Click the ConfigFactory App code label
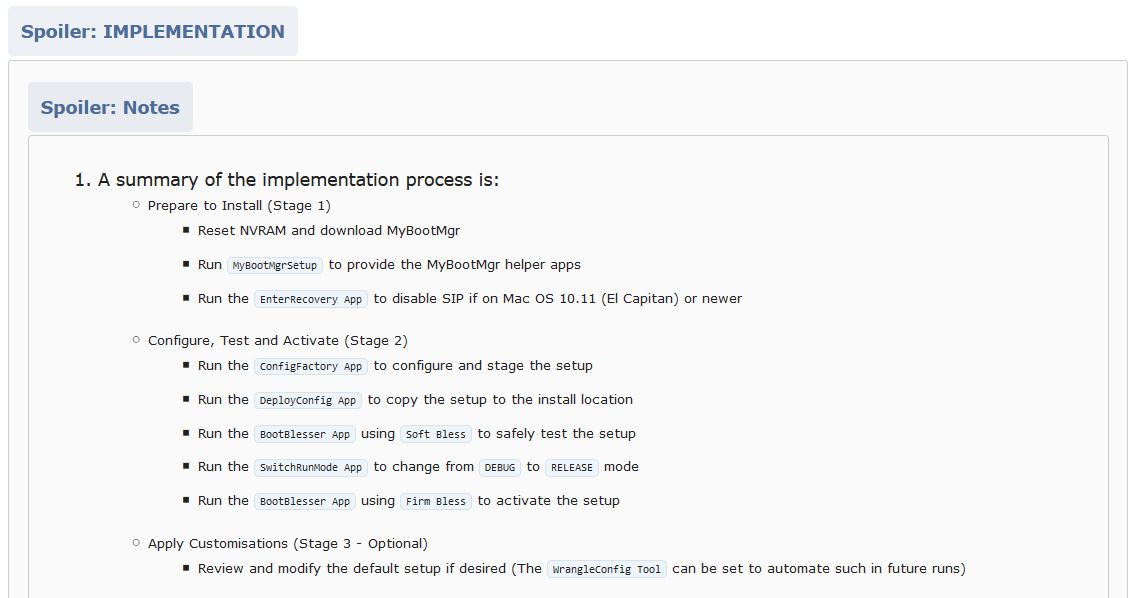The image size is (1139, 598). pos(311,366)
